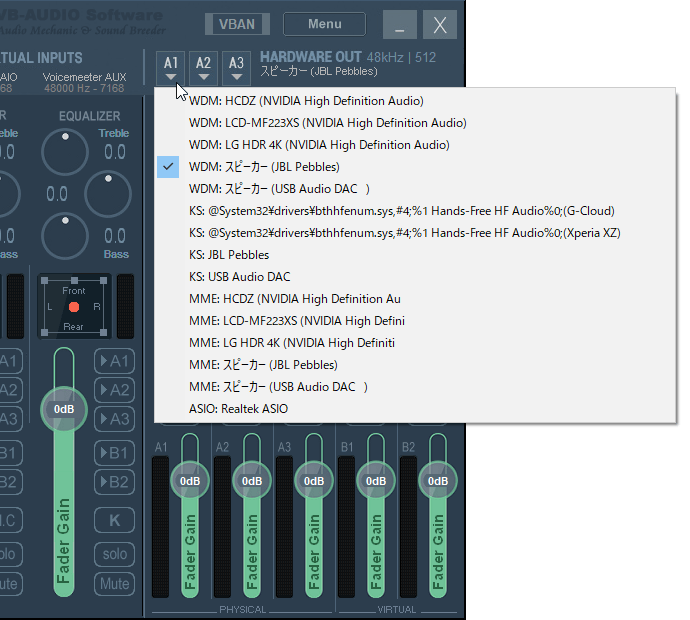Select MME: LCD-MF223XS device
Image resolution: width=690 pixels, height=620 pixels.
point(415,321)
